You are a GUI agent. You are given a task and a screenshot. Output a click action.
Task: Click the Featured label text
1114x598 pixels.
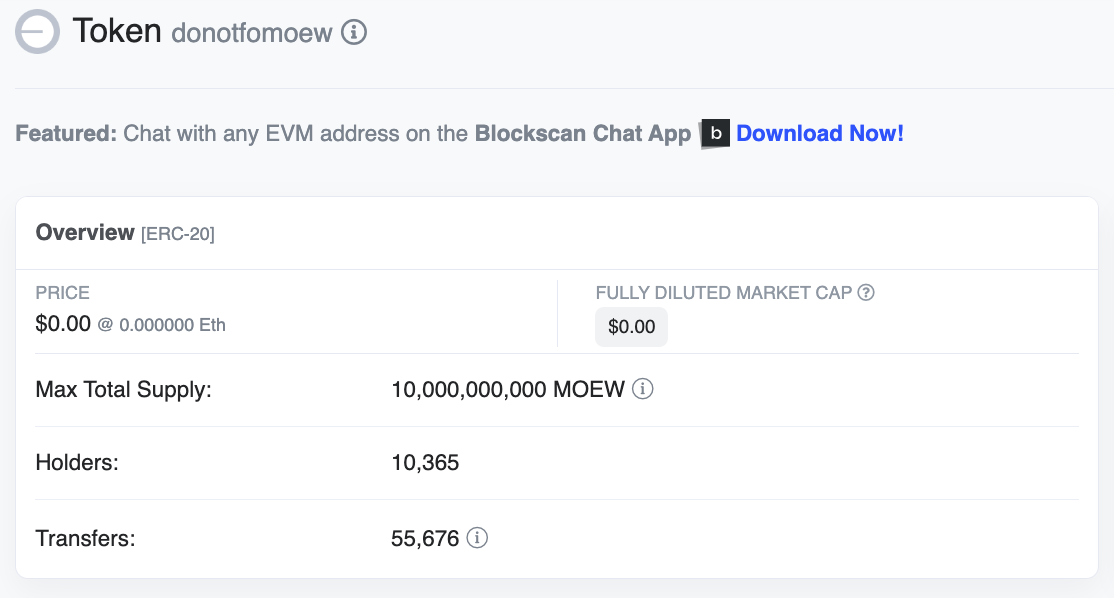click(x=66, y=134)
